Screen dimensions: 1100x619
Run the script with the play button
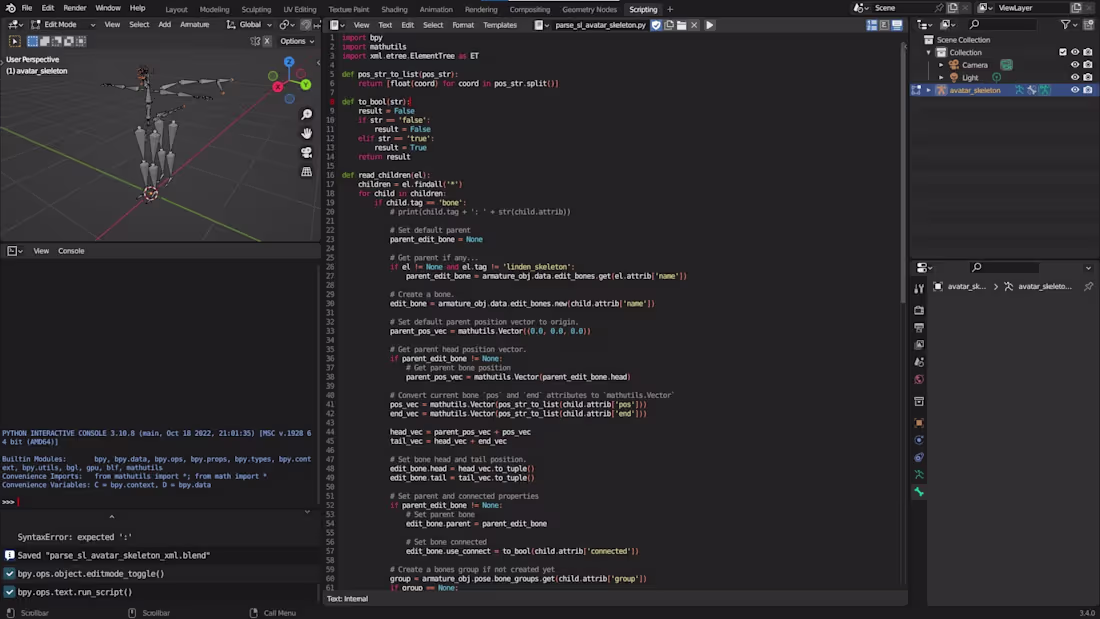point(710,25)
